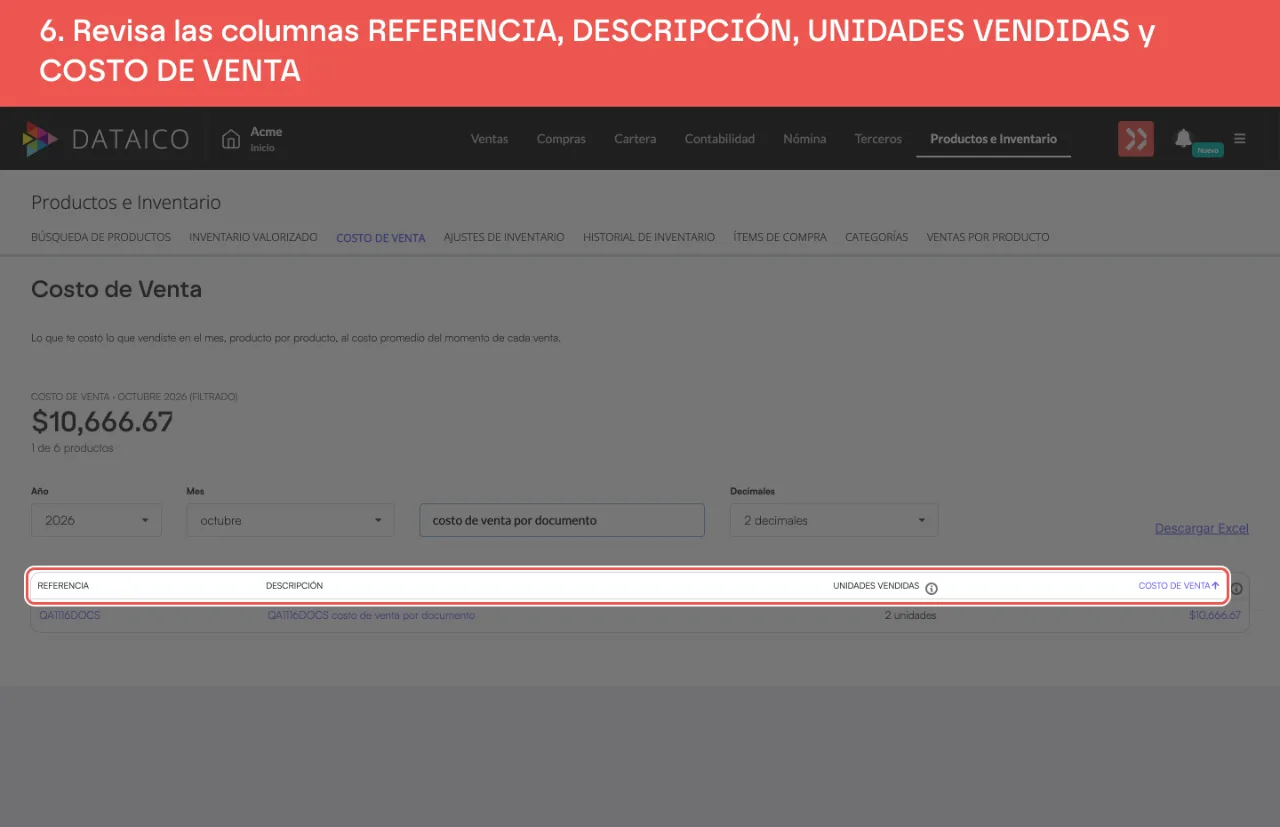
Task: Open the Decimales dropdown
Action: (x=834, y=520)
